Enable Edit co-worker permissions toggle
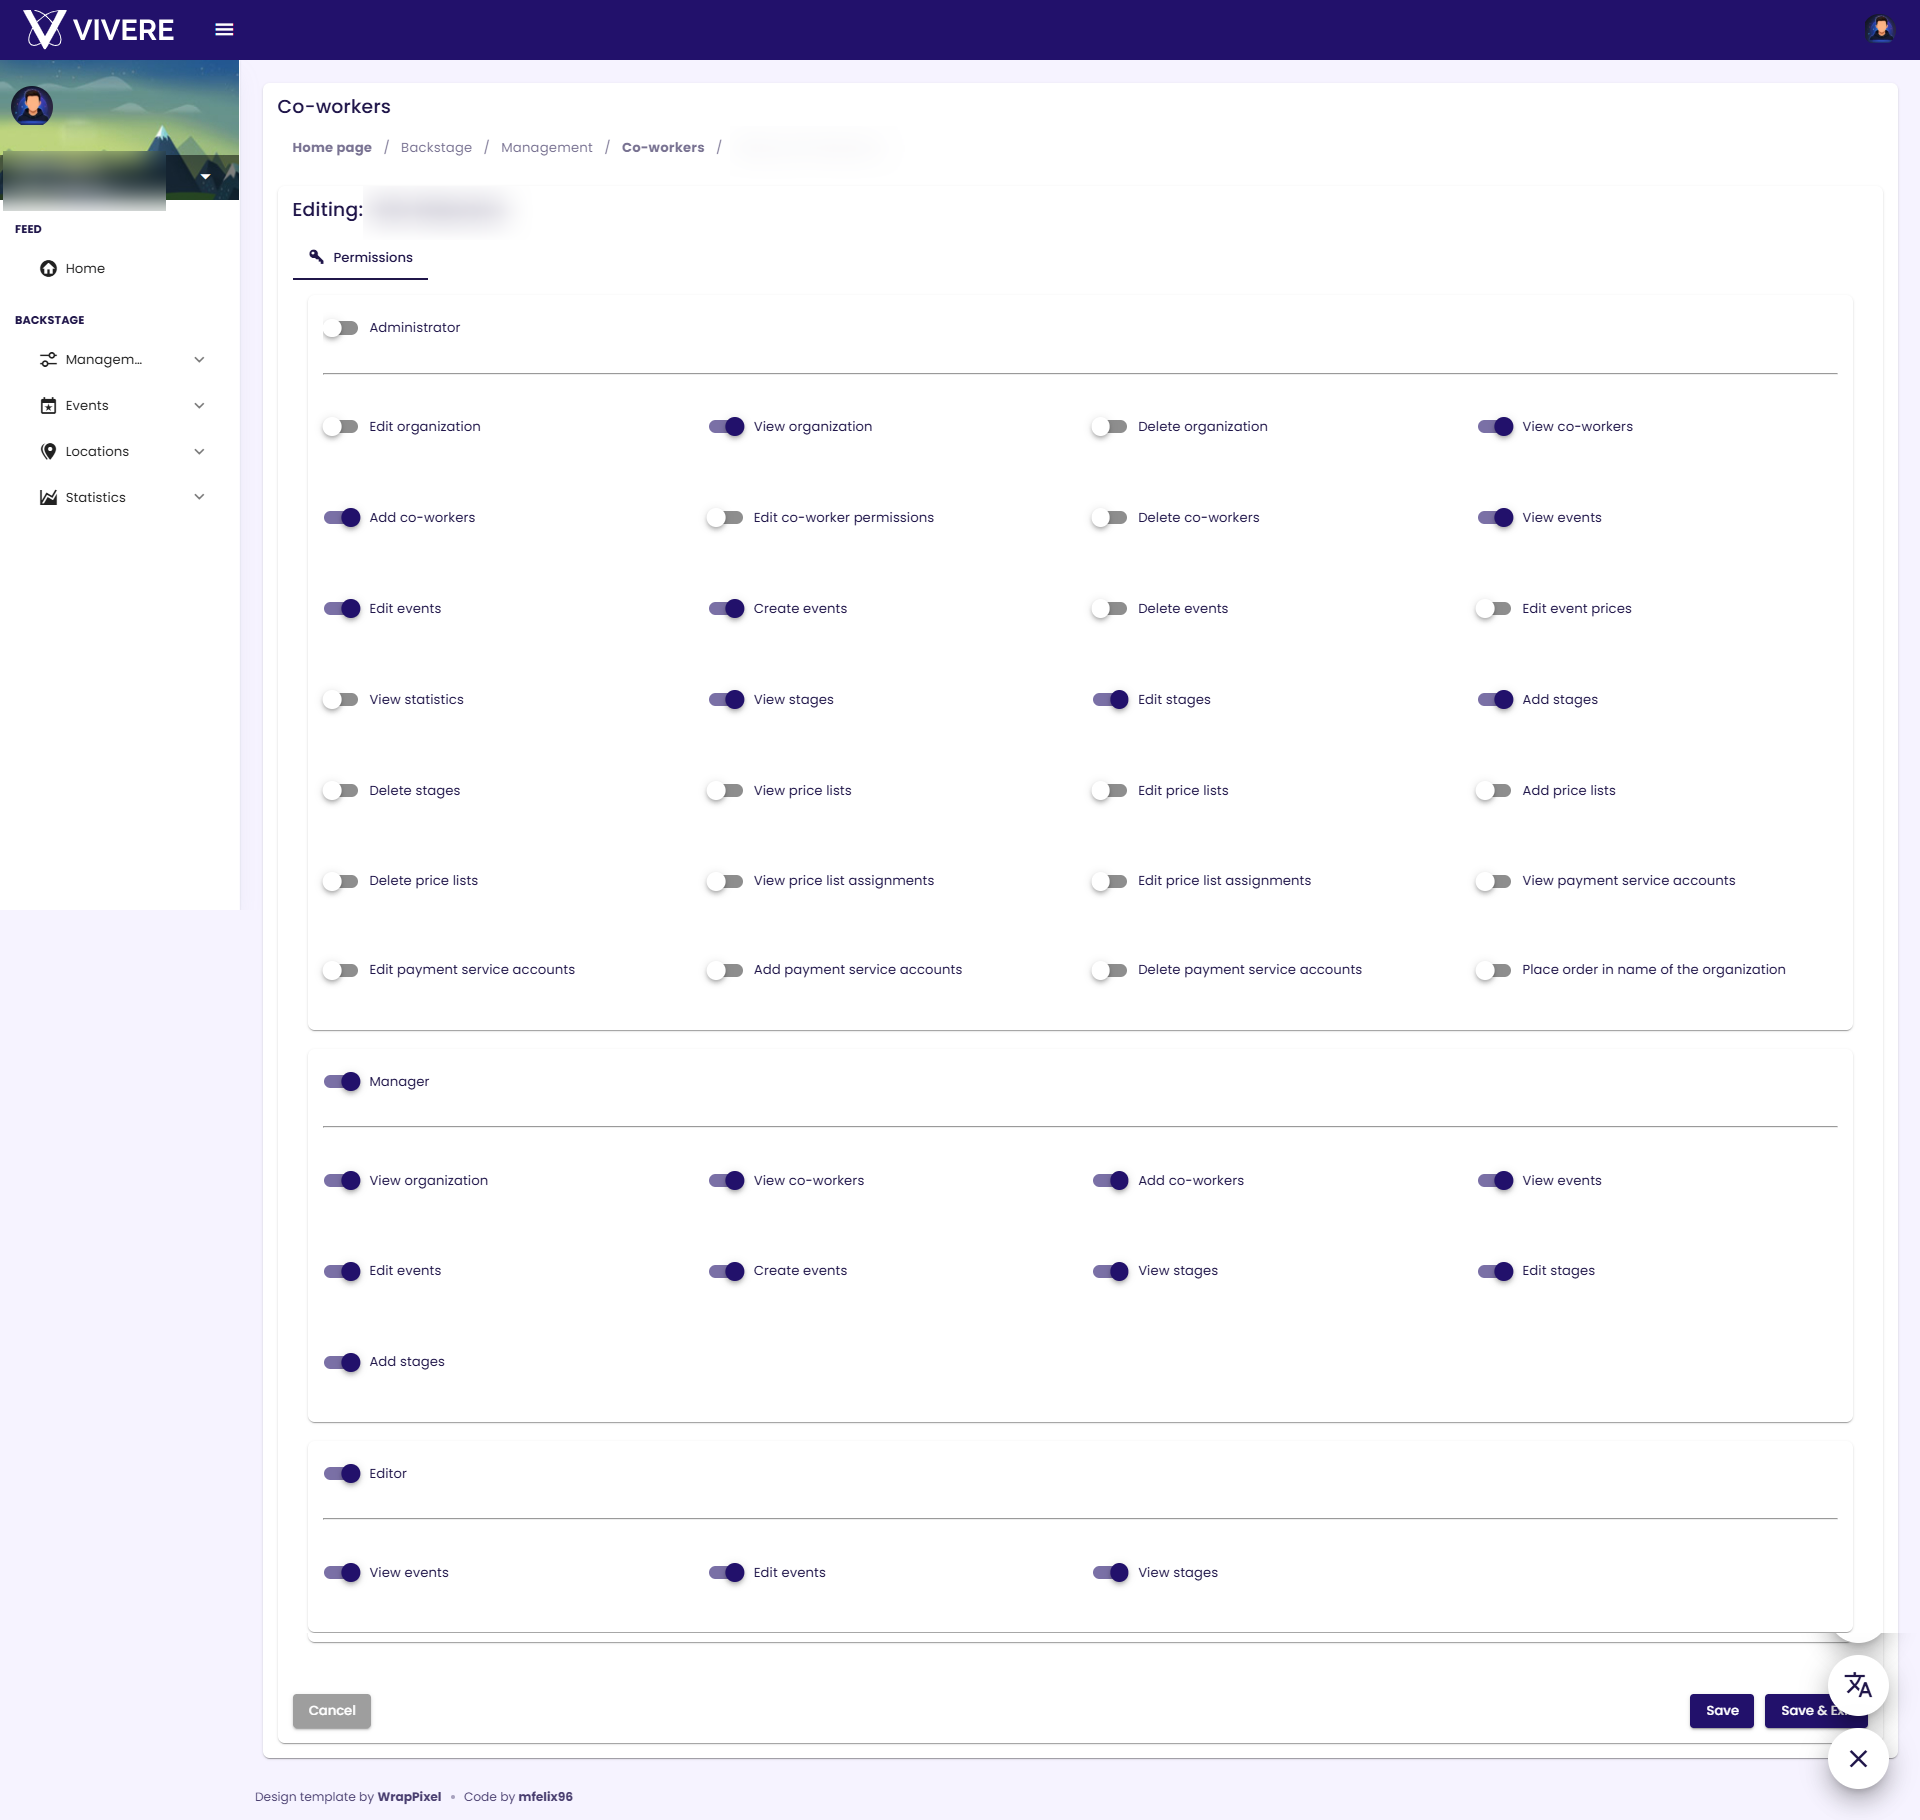Image resolution: width=1920 pixels, height=1820 pixels. tap(725, 518)
